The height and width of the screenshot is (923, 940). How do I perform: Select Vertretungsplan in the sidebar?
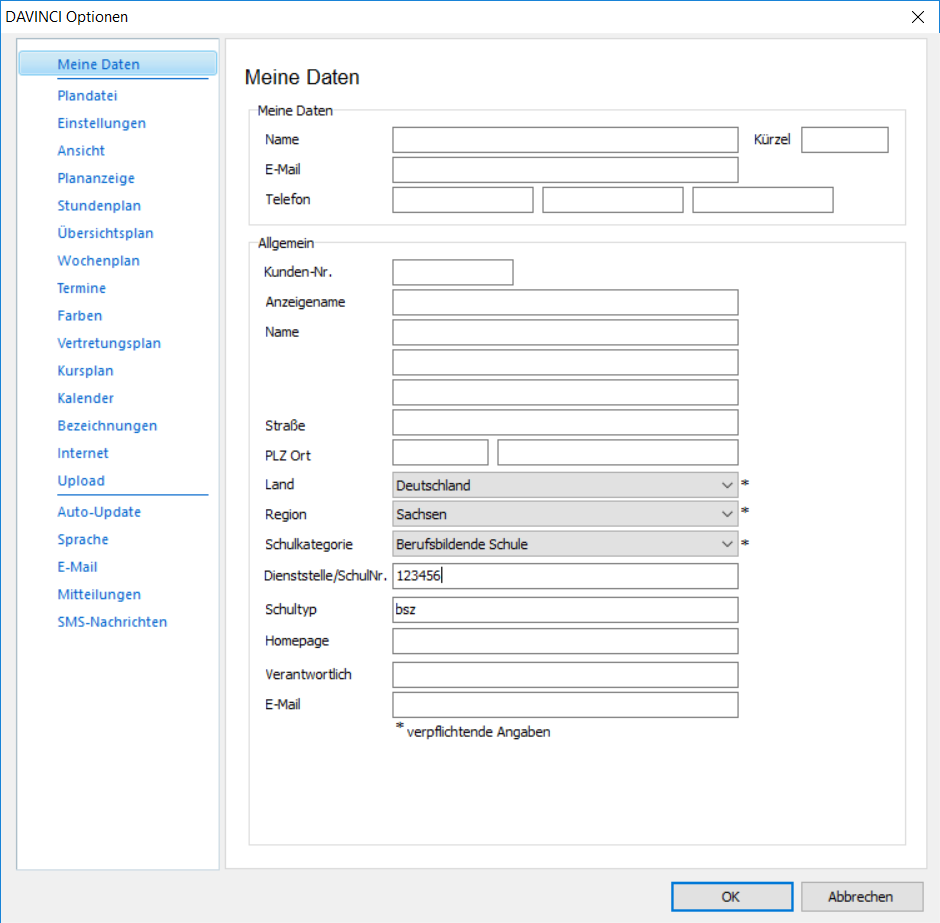pos(109,342)
